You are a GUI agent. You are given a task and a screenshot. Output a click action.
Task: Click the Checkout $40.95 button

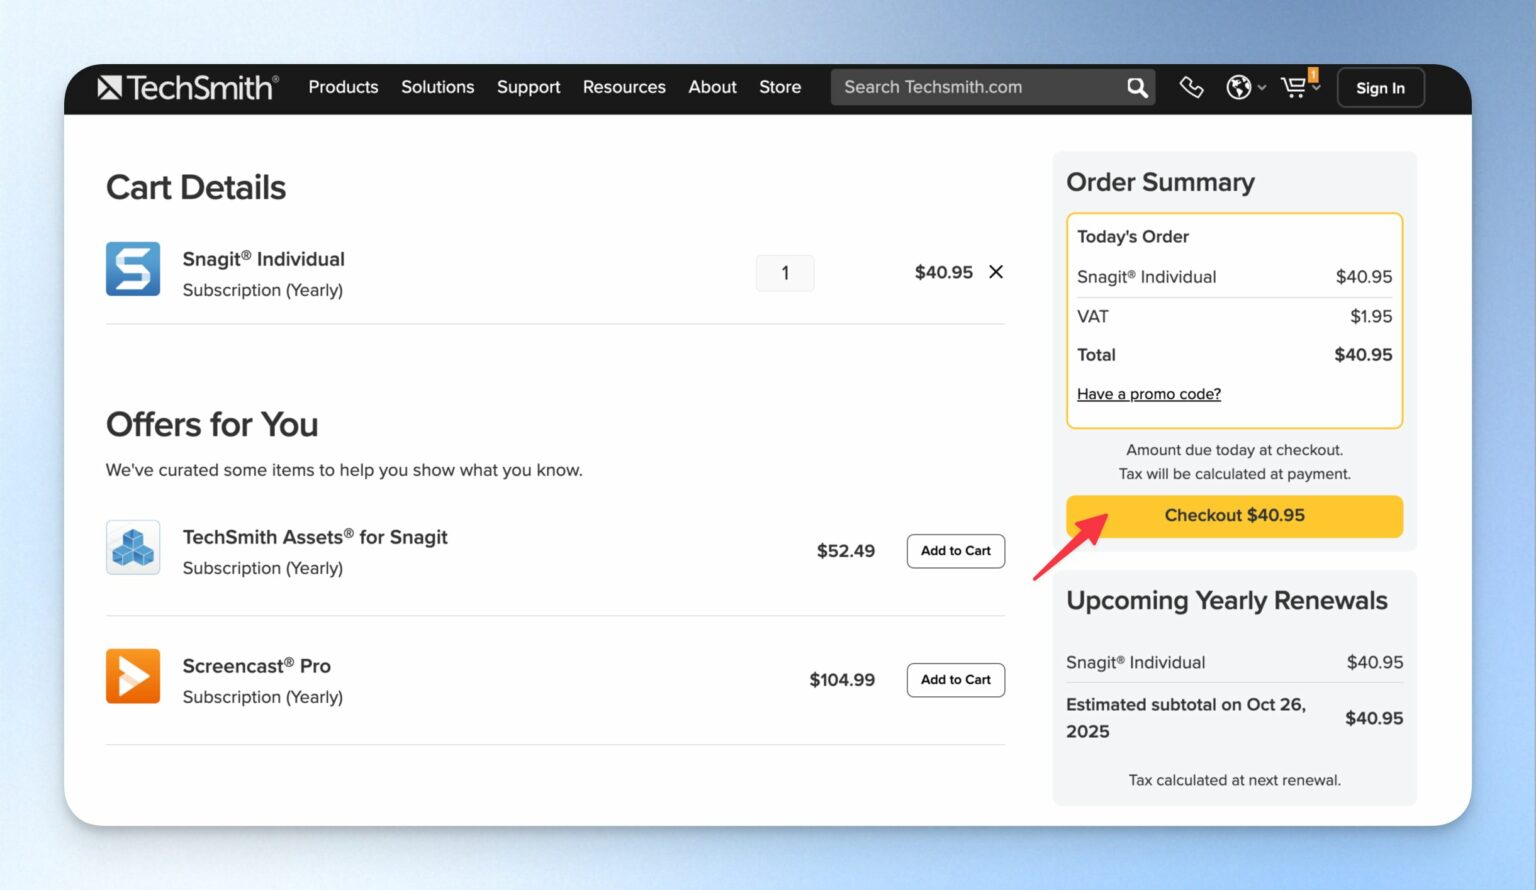pyautogui.click(x=1234, y=516)
